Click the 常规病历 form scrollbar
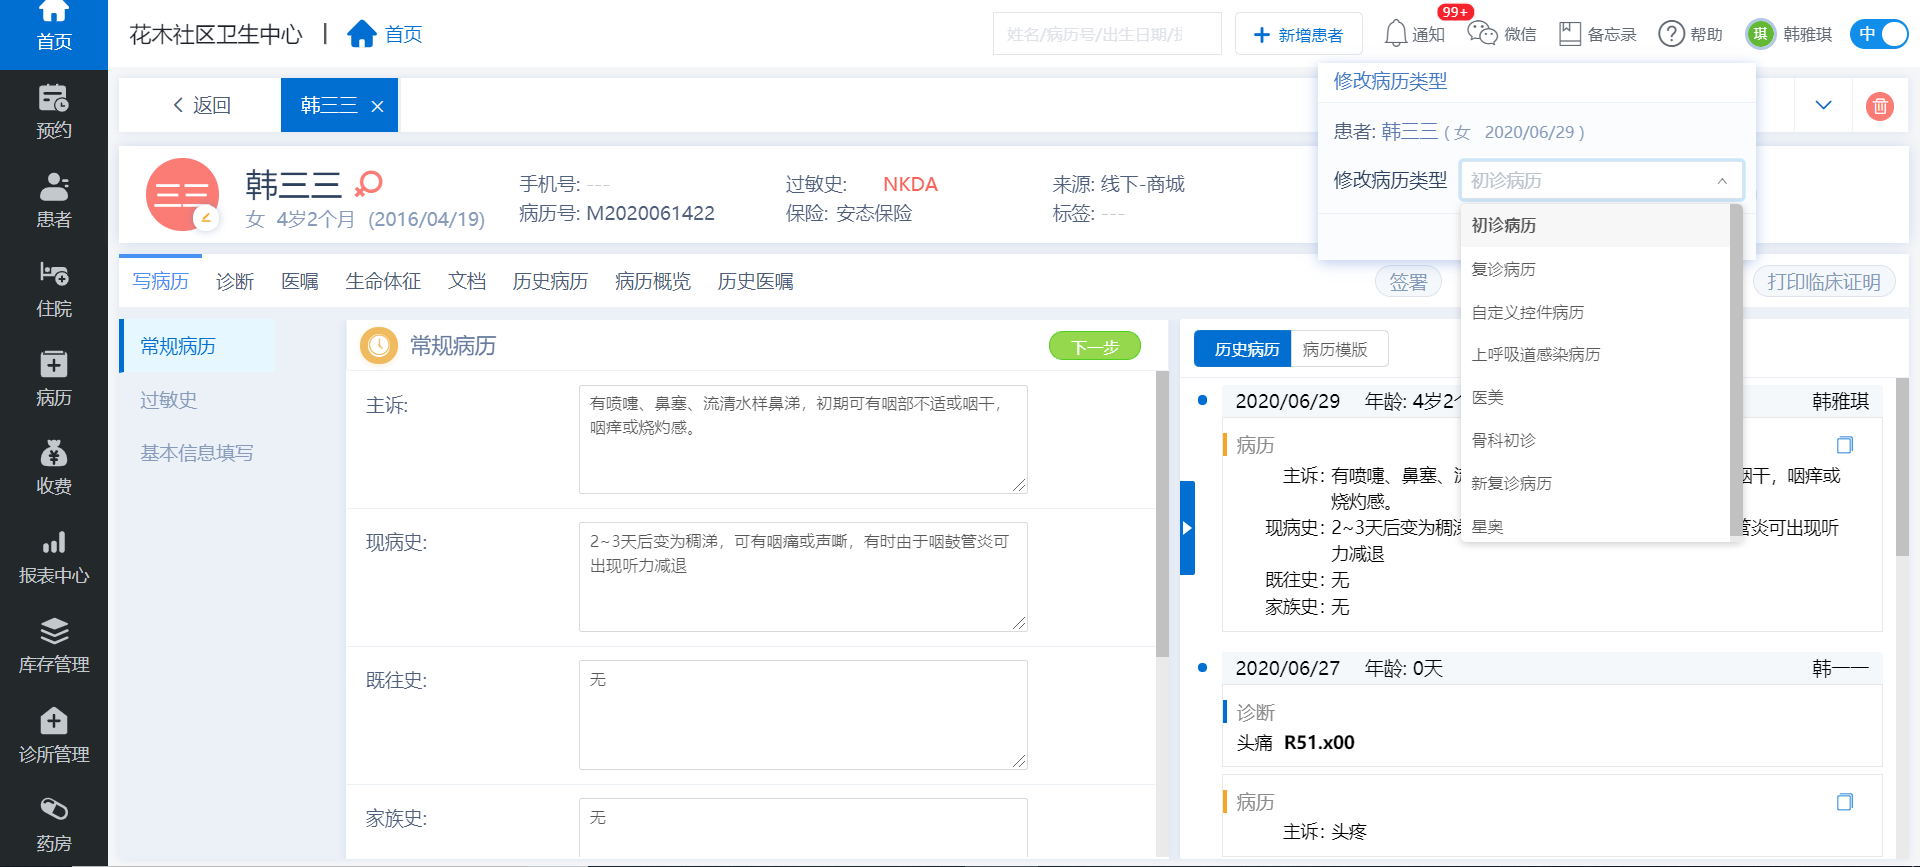Image resolution: width=1920 pixels, height=867 pixels. [1162, 514]
